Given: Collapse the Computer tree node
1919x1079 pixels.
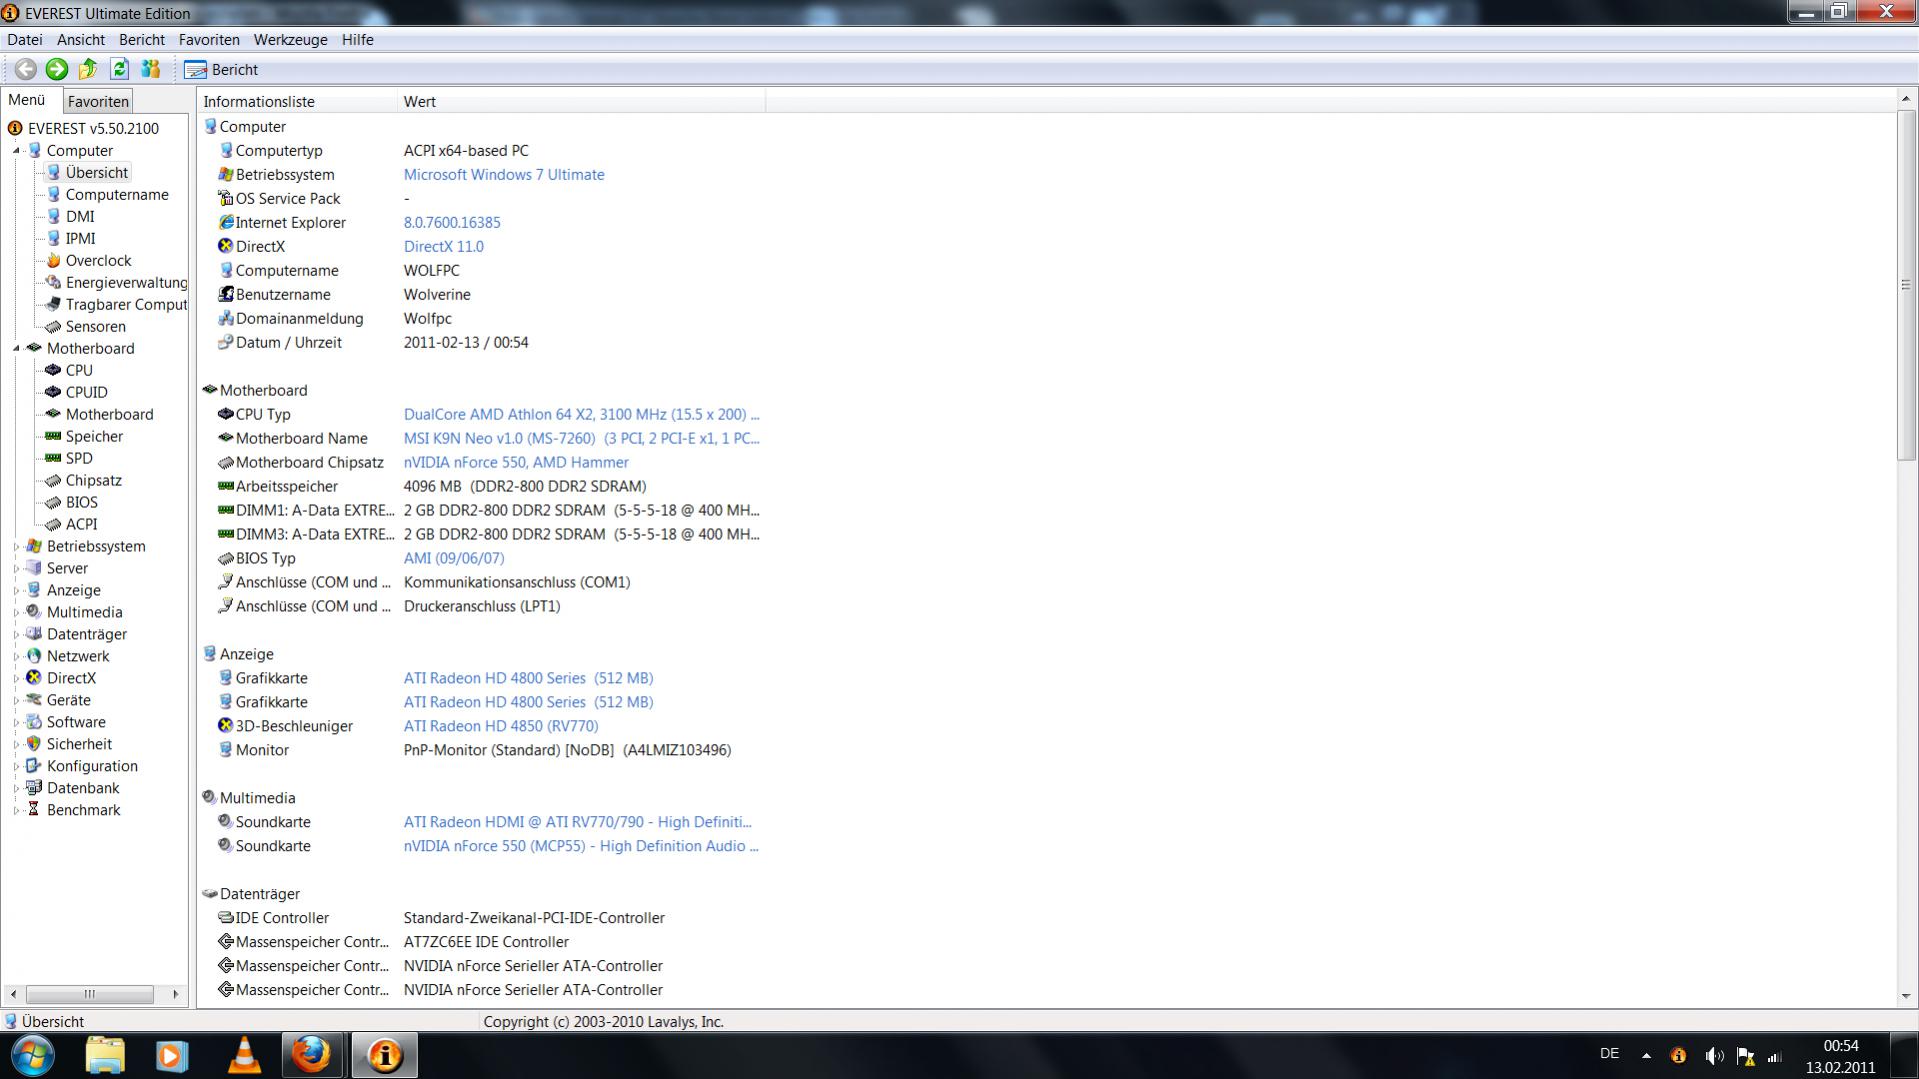Looking at the screenshot, I should 16,150.
